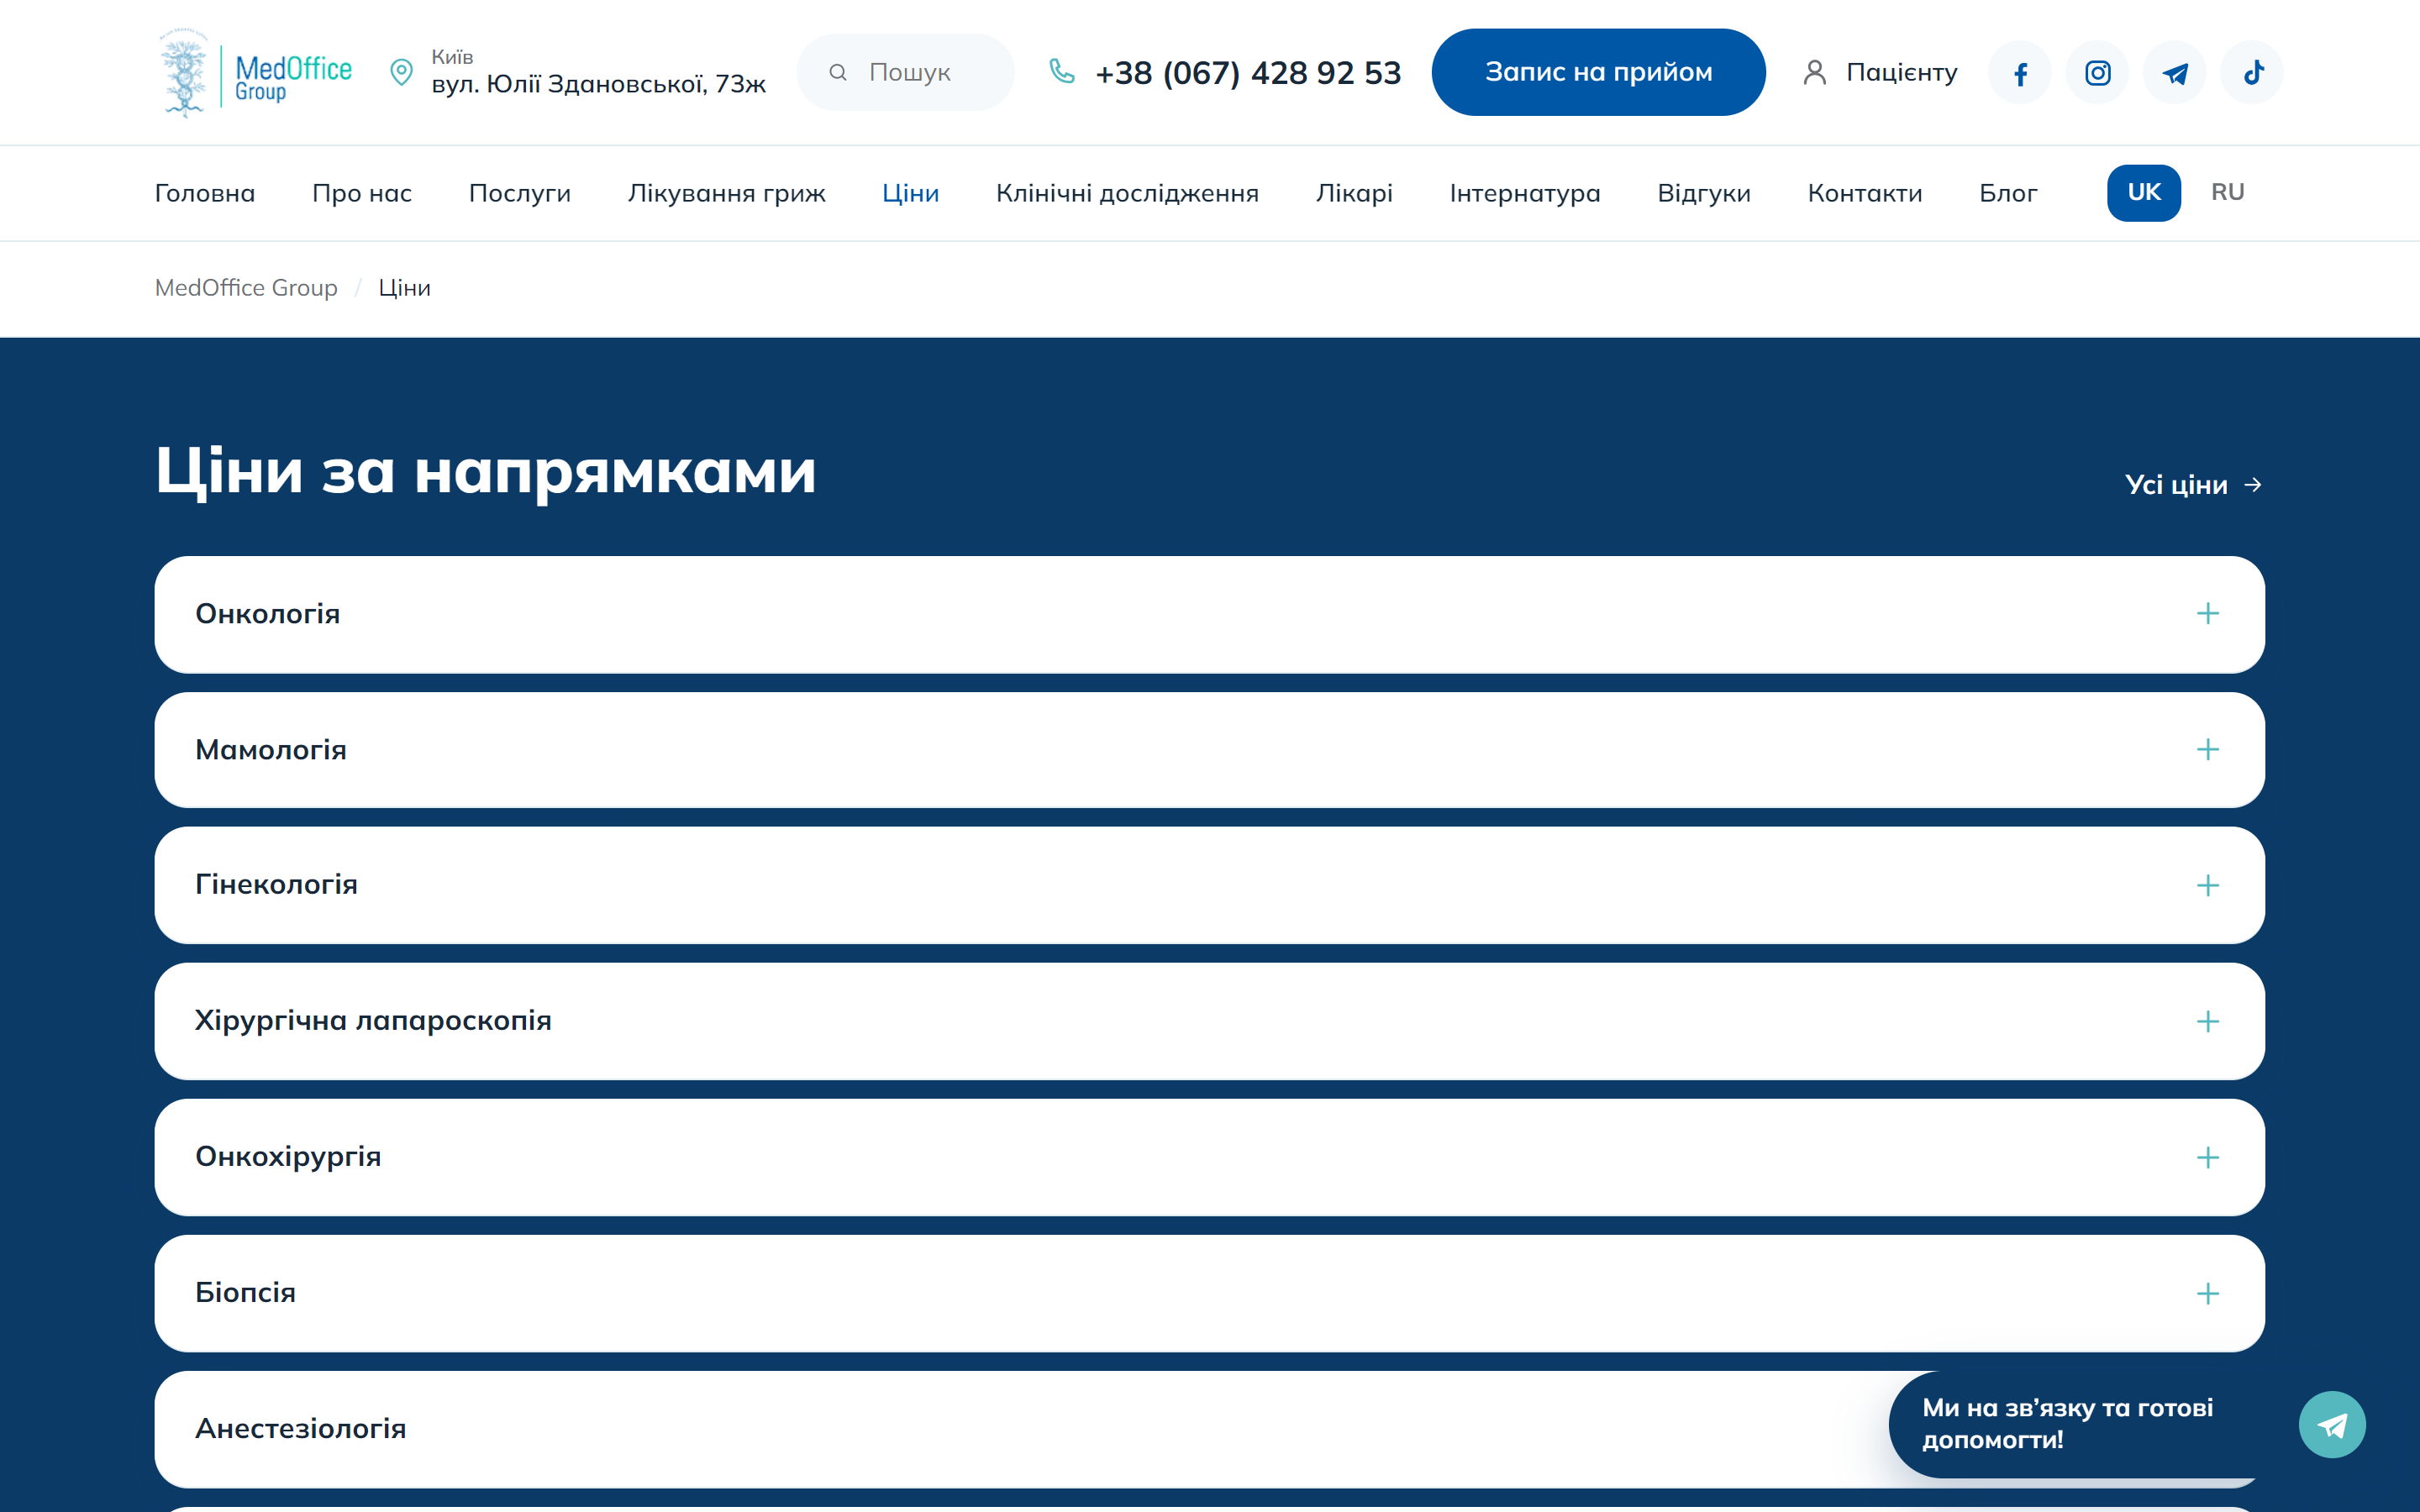2420x1512 pixels.
Task: Click the Ціни breadcrumb text
Action: tap(404, 288)
